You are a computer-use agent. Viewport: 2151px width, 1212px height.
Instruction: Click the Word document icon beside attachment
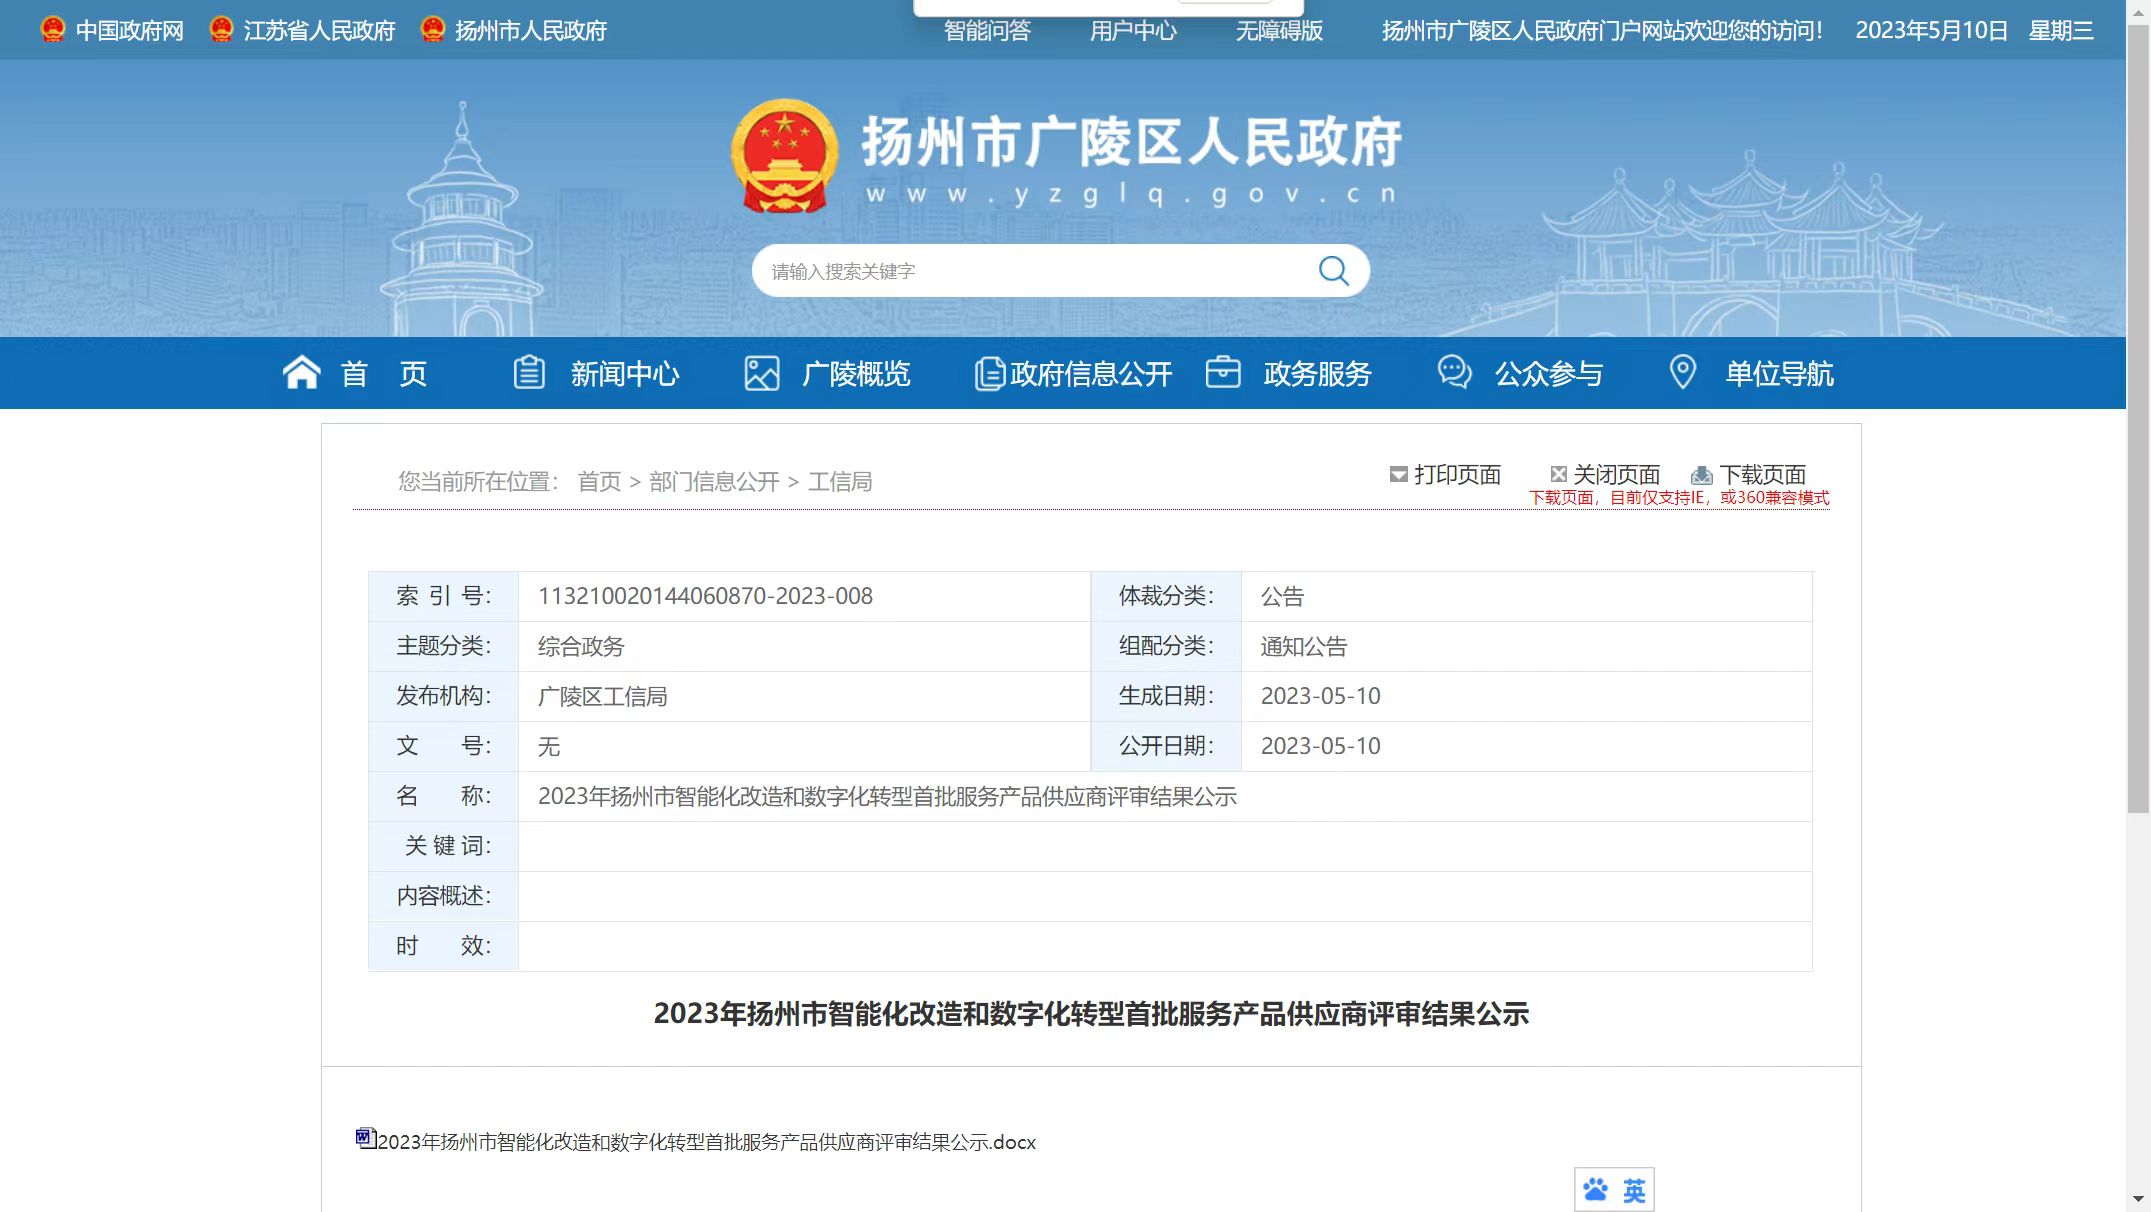point(365,1138)
